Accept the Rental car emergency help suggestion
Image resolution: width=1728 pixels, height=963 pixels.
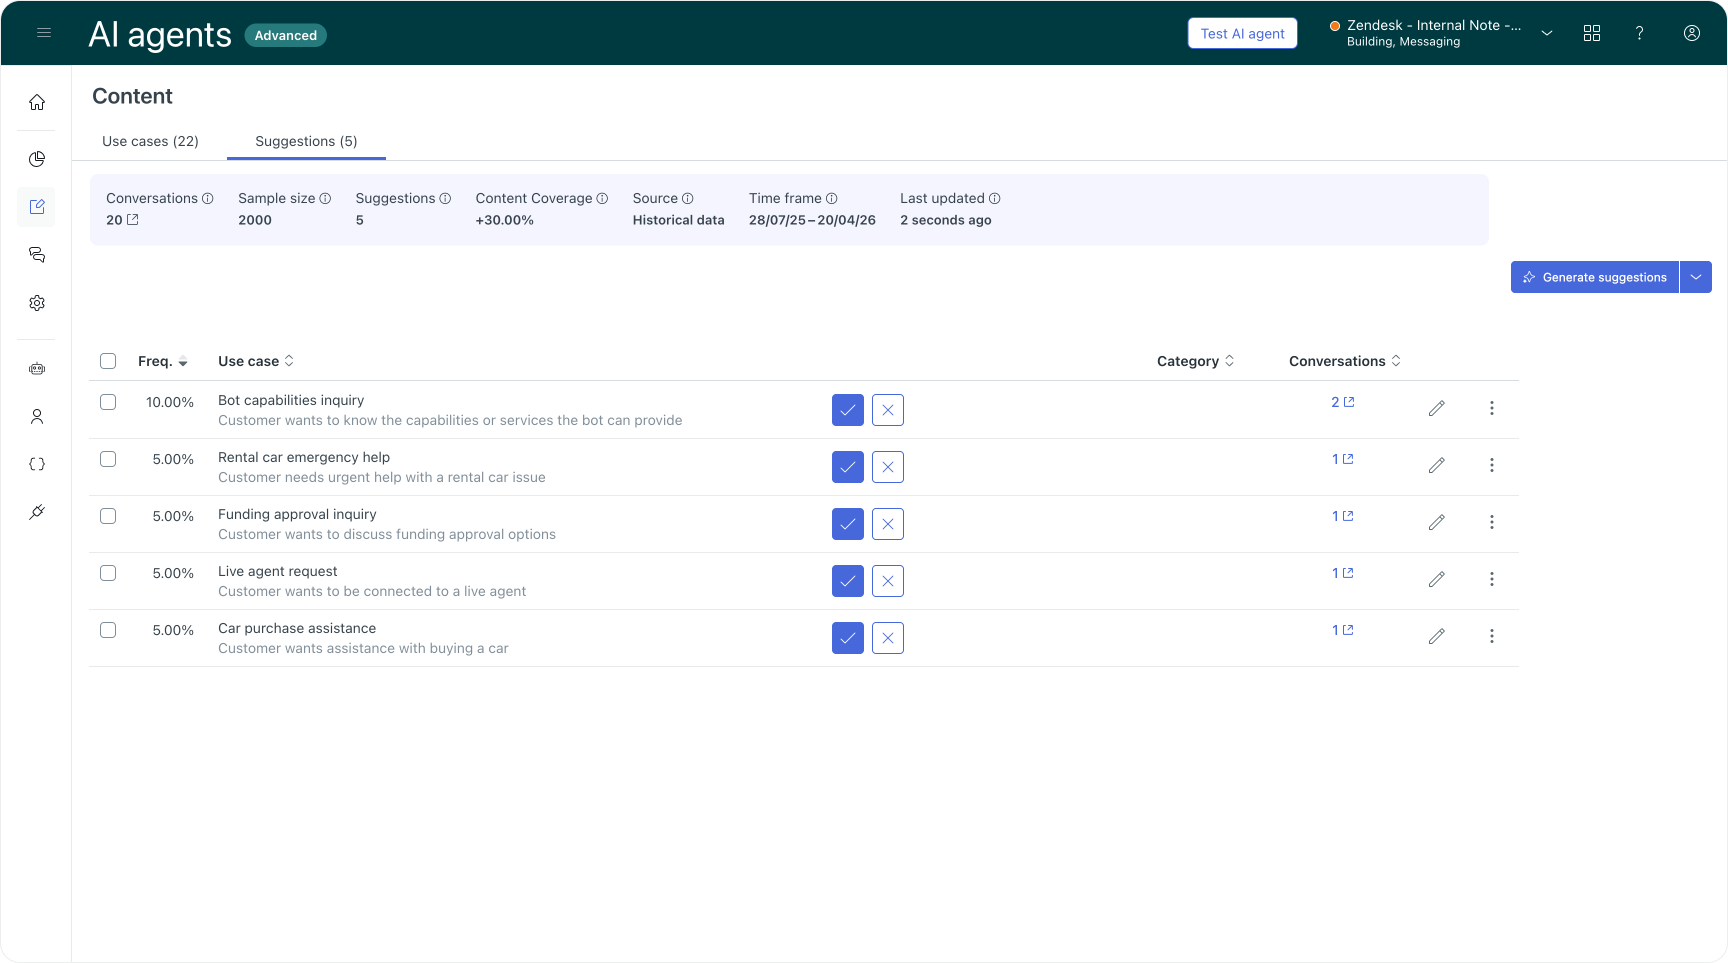(848, 467)
